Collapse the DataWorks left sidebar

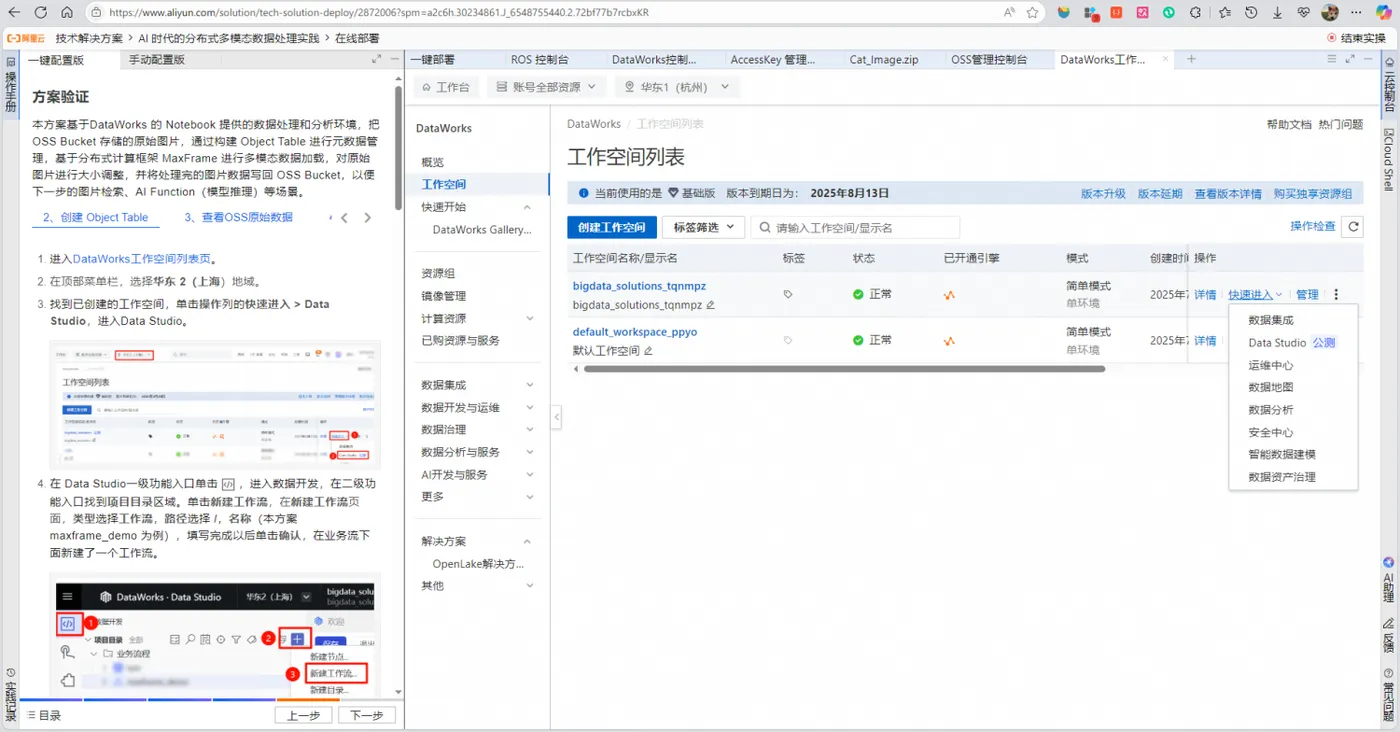click(x=556, y=416)
